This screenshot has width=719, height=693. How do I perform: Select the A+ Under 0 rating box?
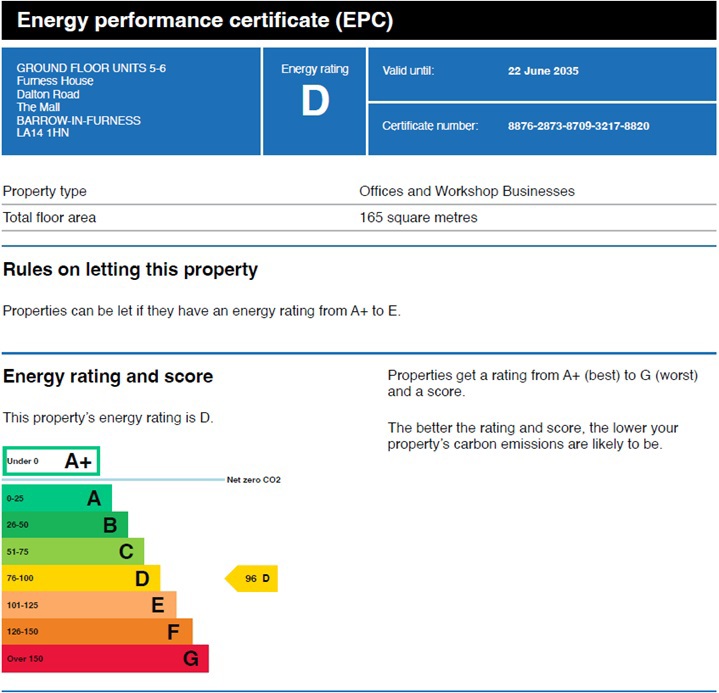point(51,461)
